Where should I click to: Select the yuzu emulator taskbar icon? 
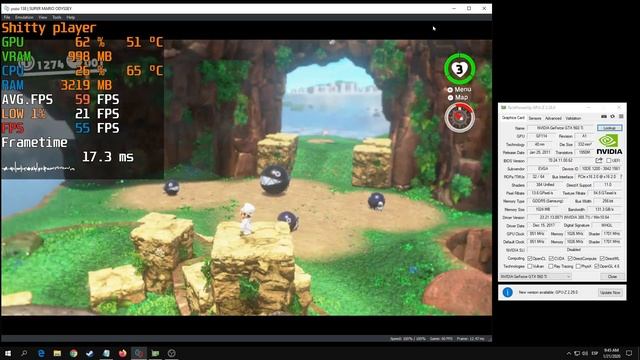tap(139, 353)
